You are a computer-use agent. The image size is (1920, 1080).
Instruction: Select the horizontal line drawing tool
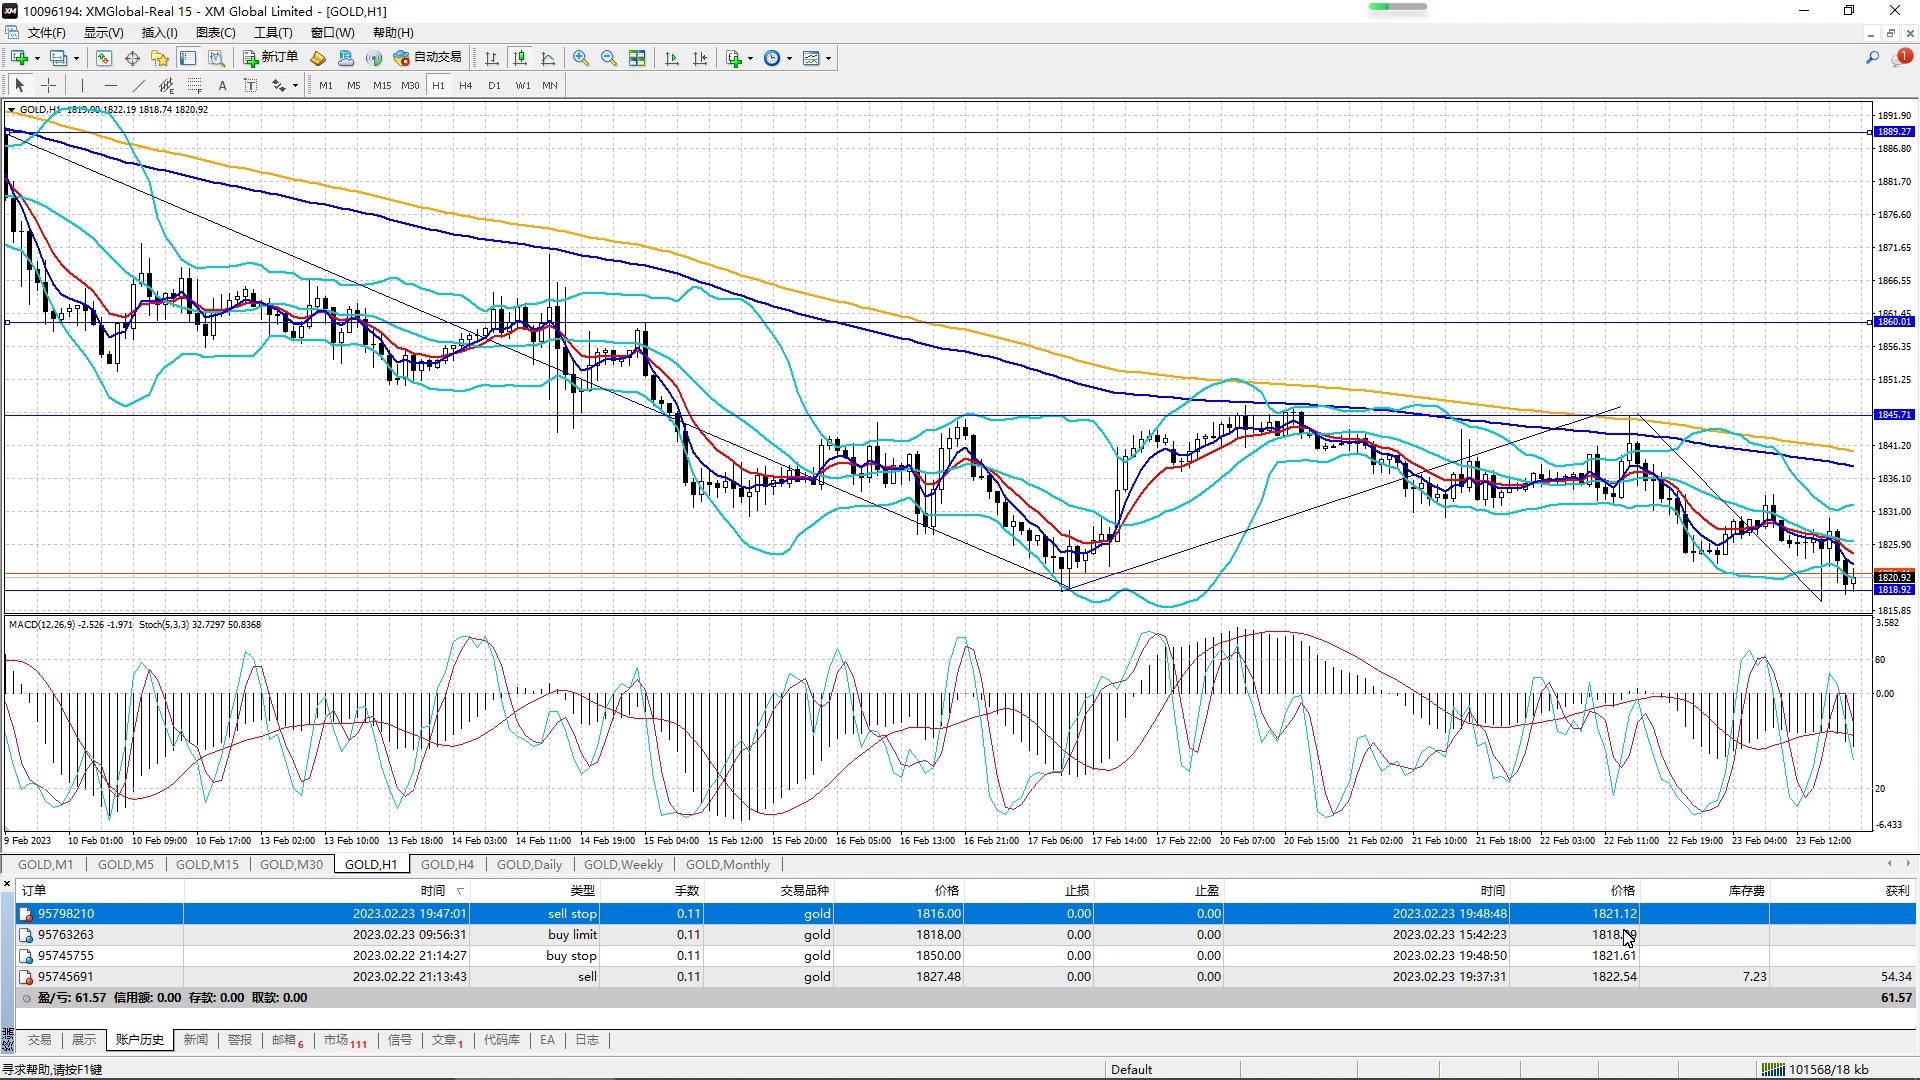click(x=110, y=85)
